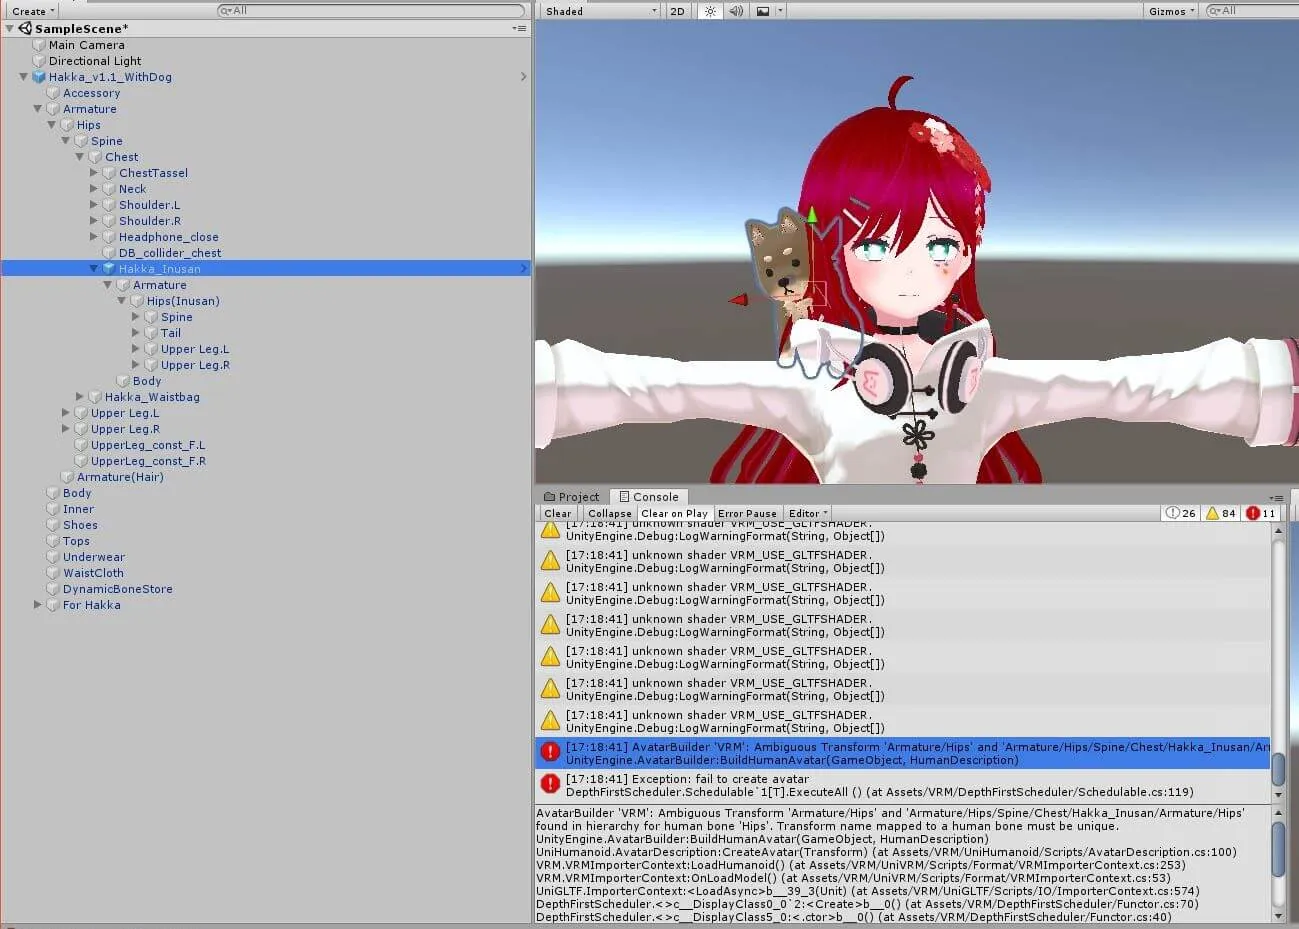Screen dimensions: 1299x929
Task: Click the Tail bone object icon
Action: (x=151, y=333)
